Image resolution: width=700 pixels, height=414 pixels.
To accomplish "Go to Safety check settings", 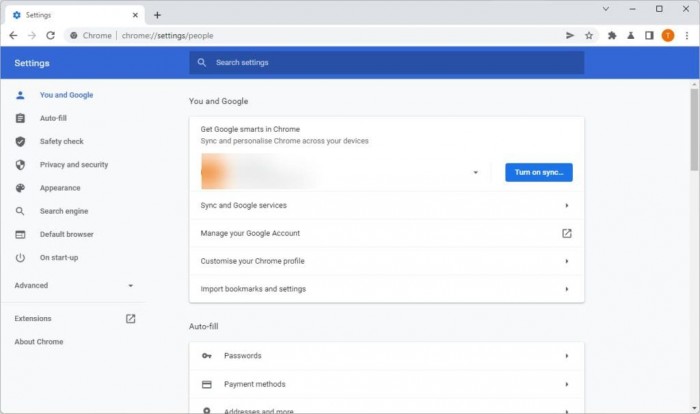I will [61, 142].
